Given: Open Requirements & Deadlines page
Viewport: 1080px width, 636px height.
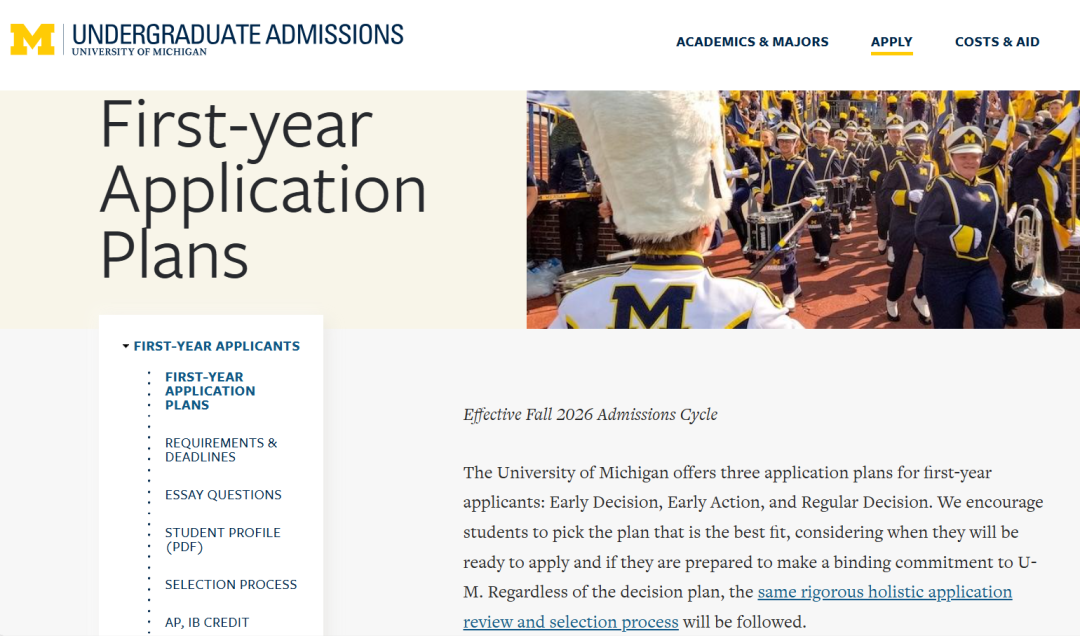Looking at the screenshot, I should pos(221,449).
